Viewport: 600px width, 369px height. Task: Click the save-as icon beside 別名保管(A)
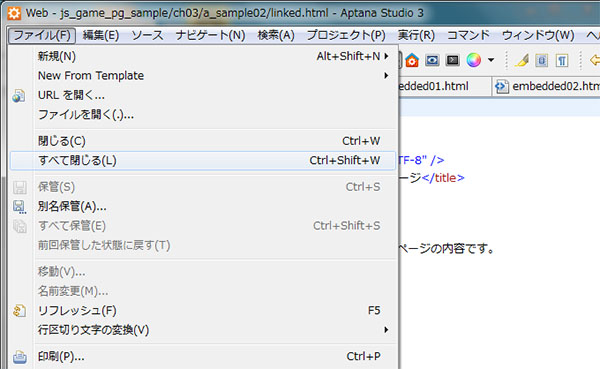[20, 207]
